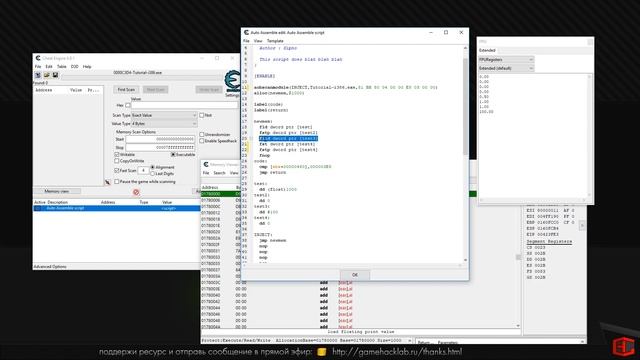Click the pointer arrow icon beside Pause option
Image resolution: width=640 pixels, height=360 pixels.
point(108,182)
